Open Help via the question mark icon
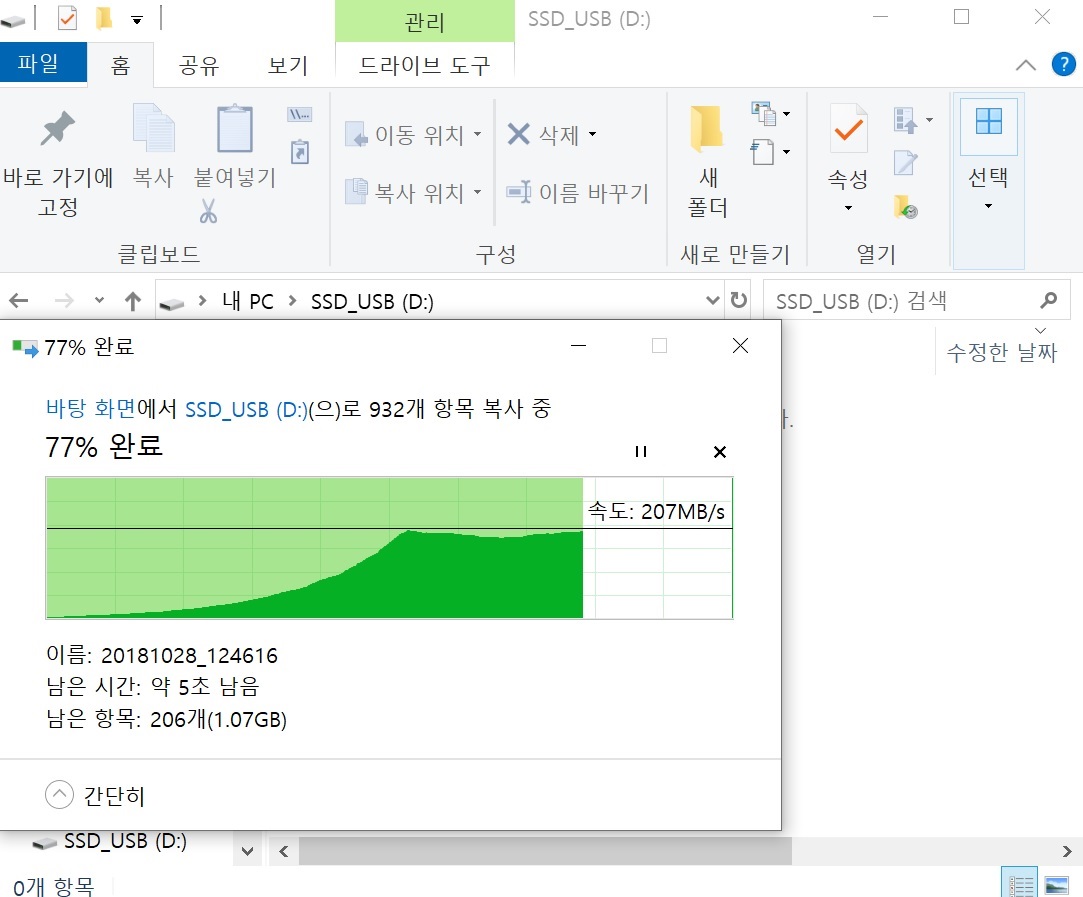 click(x=1064, y=65)
